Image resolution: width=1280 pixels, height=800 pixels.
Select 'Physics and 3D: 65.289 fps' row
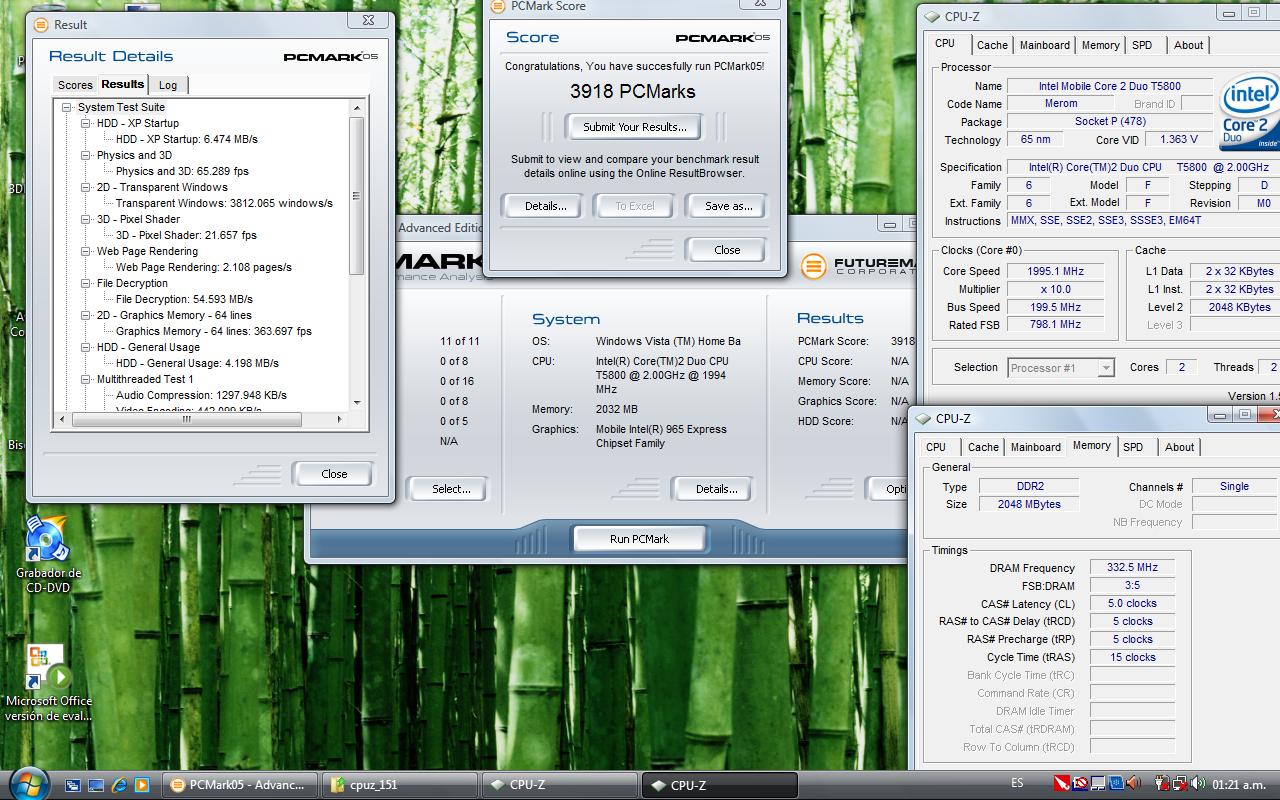(x=182, y=171)
